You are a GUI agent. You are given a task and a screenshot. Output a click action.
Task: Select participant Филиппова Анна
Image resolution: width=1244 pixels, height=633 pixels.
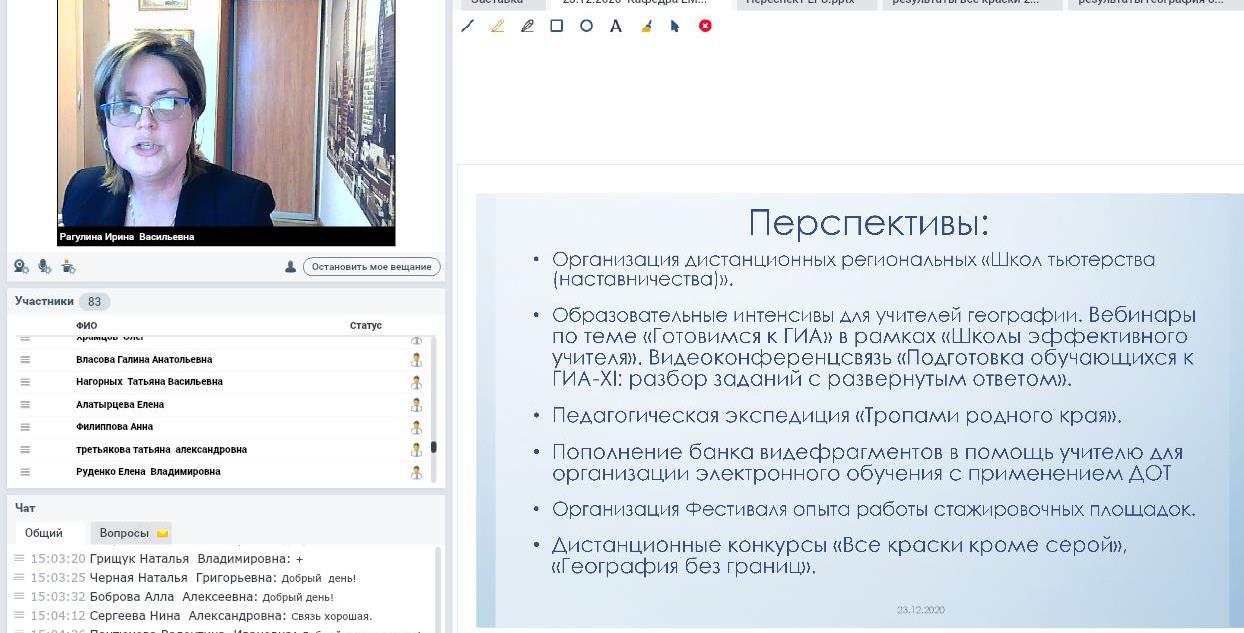pyautogui.click(x=114, y=427)
